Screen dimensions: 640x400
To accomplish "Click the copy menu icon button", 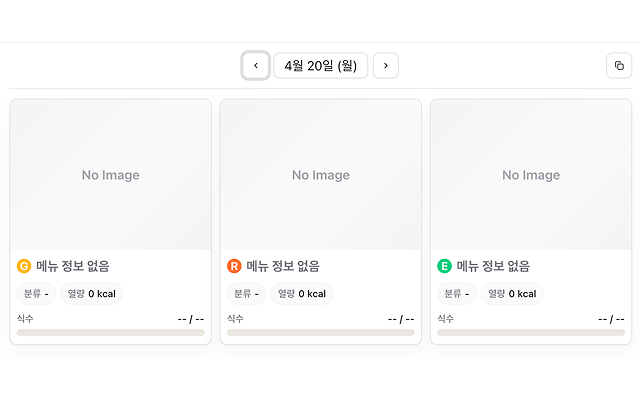I will 619,65.
